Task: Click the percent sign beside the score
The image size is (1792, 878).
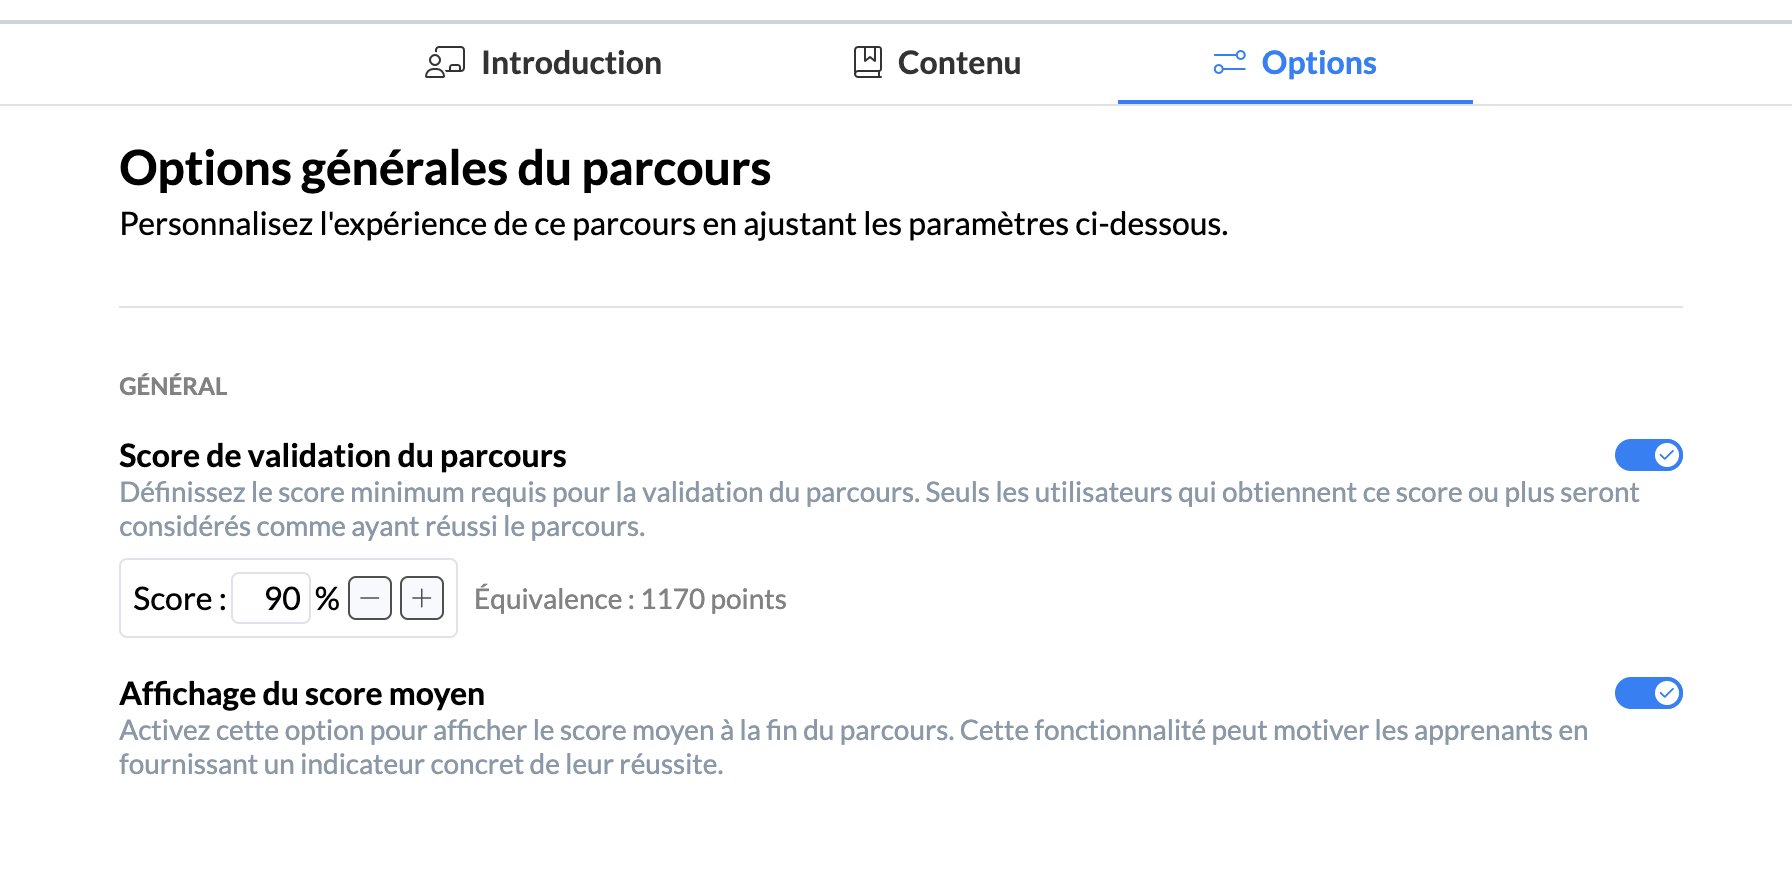Action: pos(327,598)
